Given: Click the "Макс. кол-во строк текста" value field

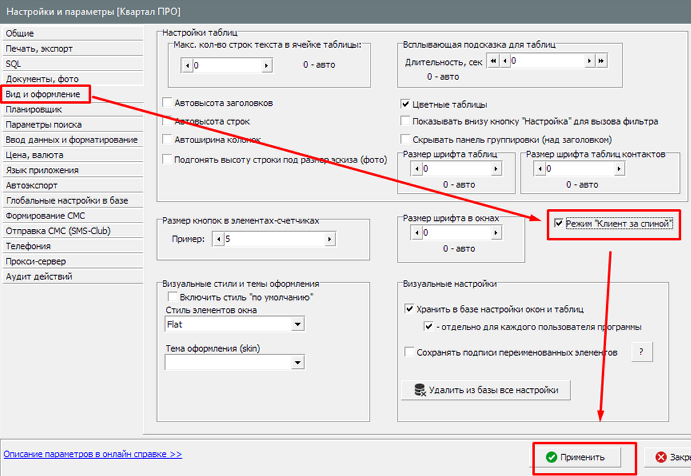Looking at the screenshot, I should point(235,65).
